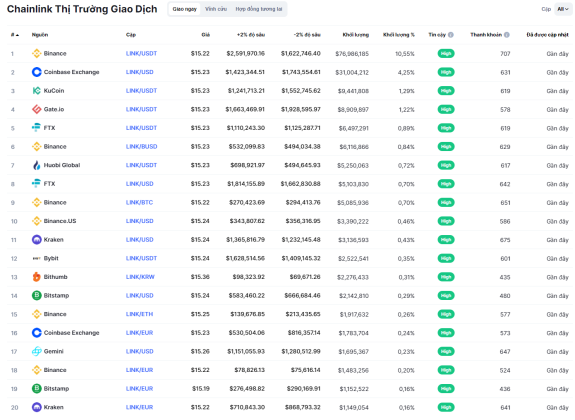The image size is (575, 420).
Task: Click the Binance logo in row 15
Action: pos(36,314)
